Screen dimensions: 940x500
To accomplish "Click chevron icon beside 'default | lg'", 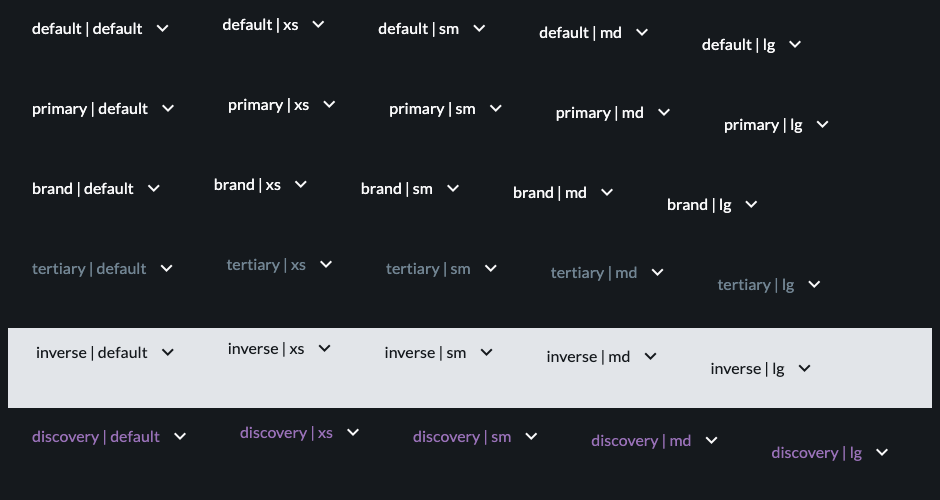I will coord(795,44).
